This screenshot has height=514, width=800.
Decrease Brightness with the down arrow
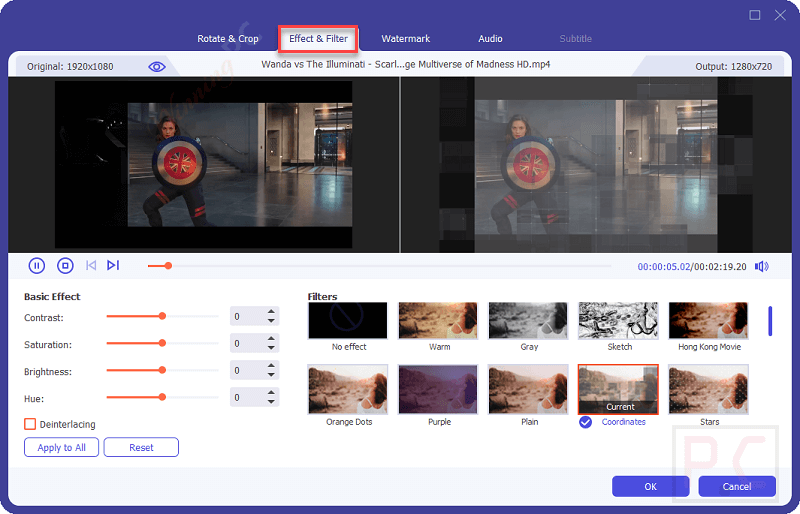point(271,375)
